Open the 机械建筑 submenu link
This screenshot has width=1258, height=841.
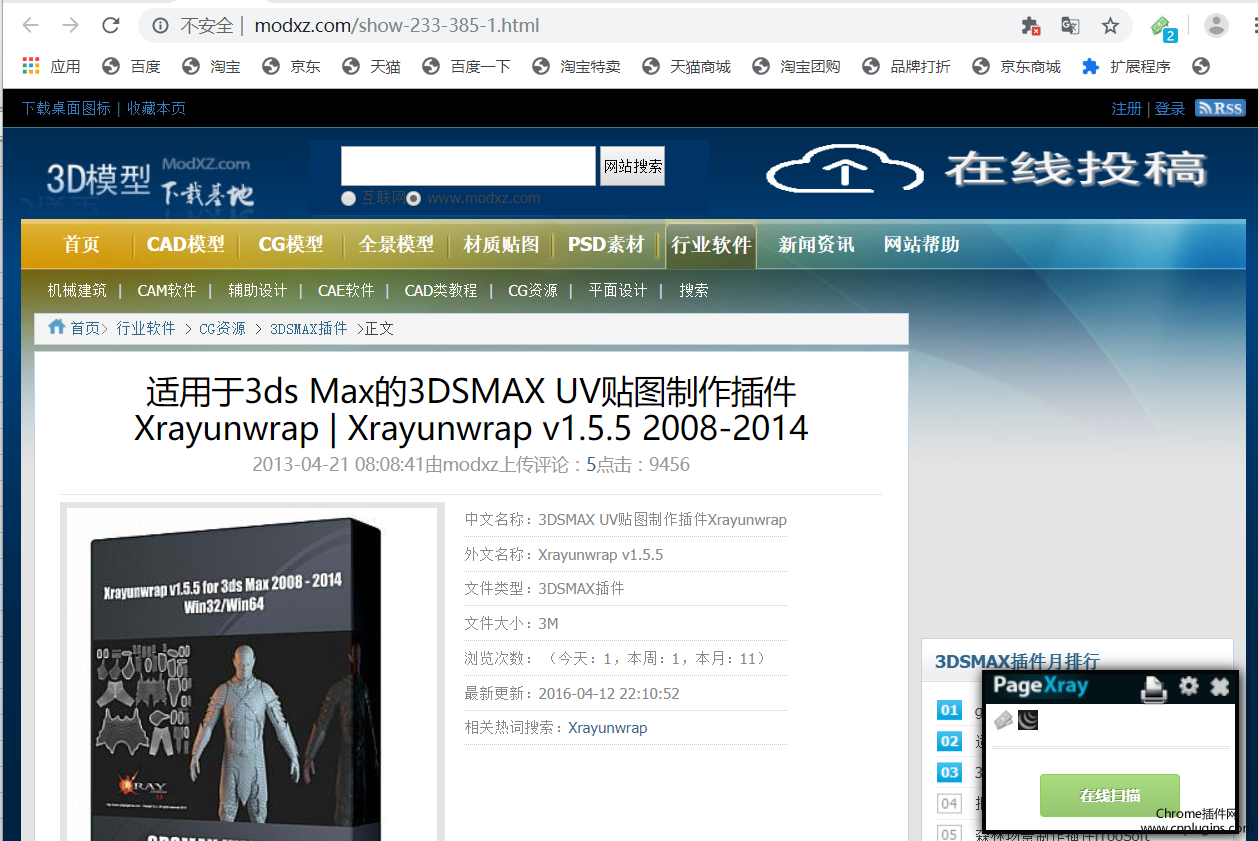pyautogui.click(x=77, y=290)
